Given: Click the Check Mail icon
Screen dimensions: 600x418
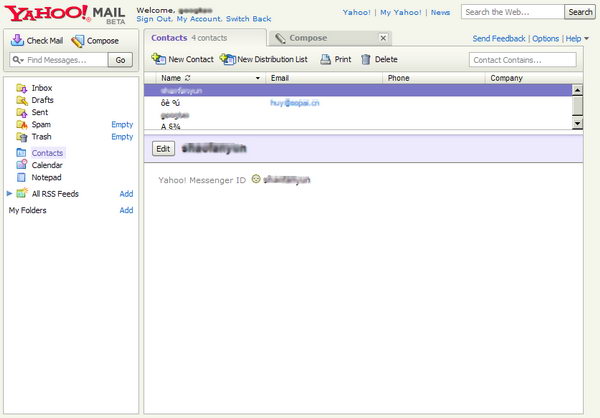Looking at the screenshot, I should point(18,41).
